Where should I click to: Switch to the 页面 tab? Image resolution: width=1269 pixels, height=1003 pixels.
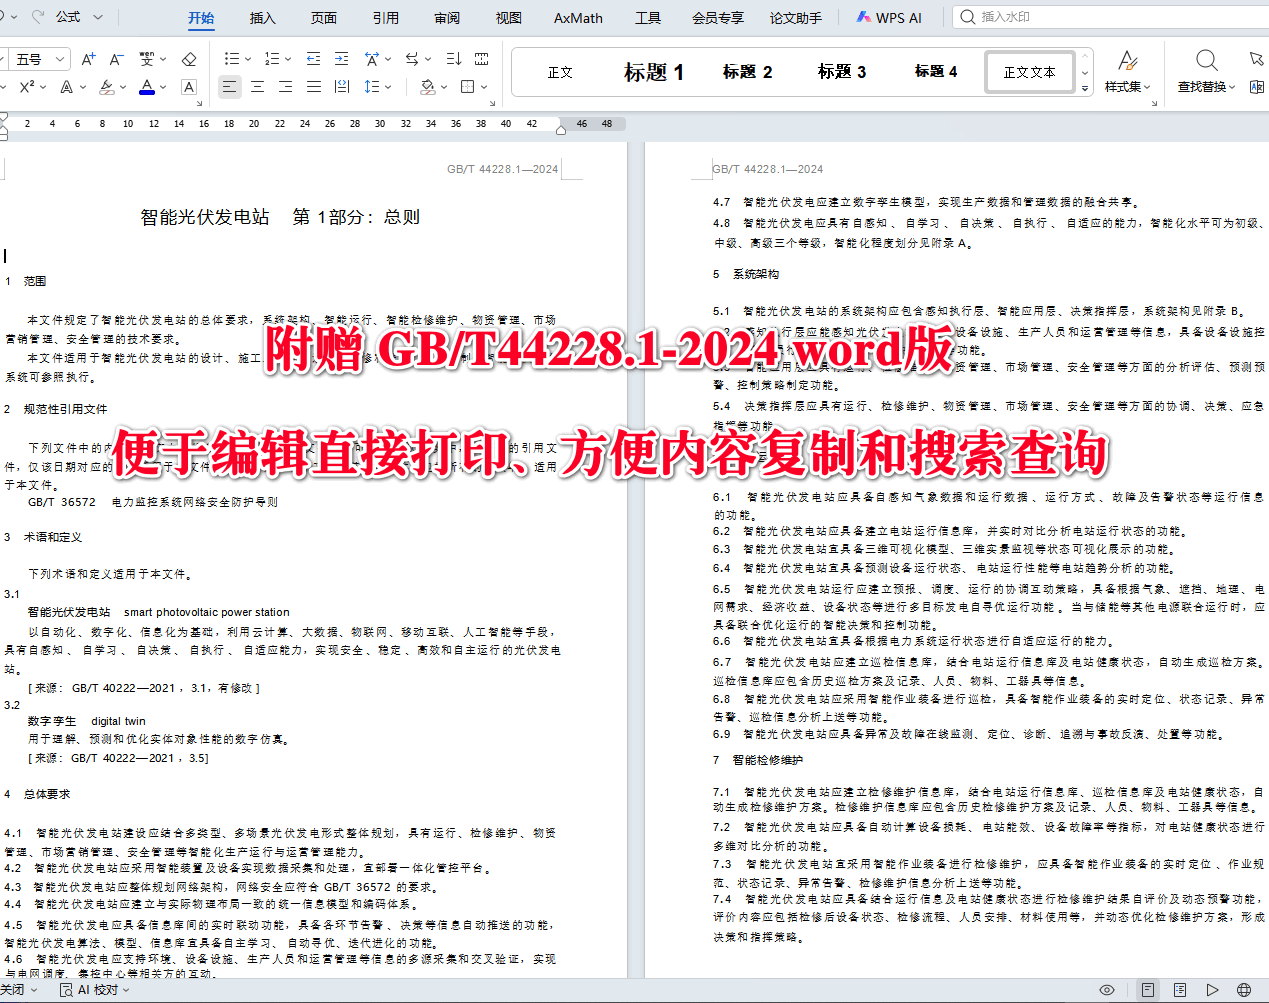pos(324,18)
